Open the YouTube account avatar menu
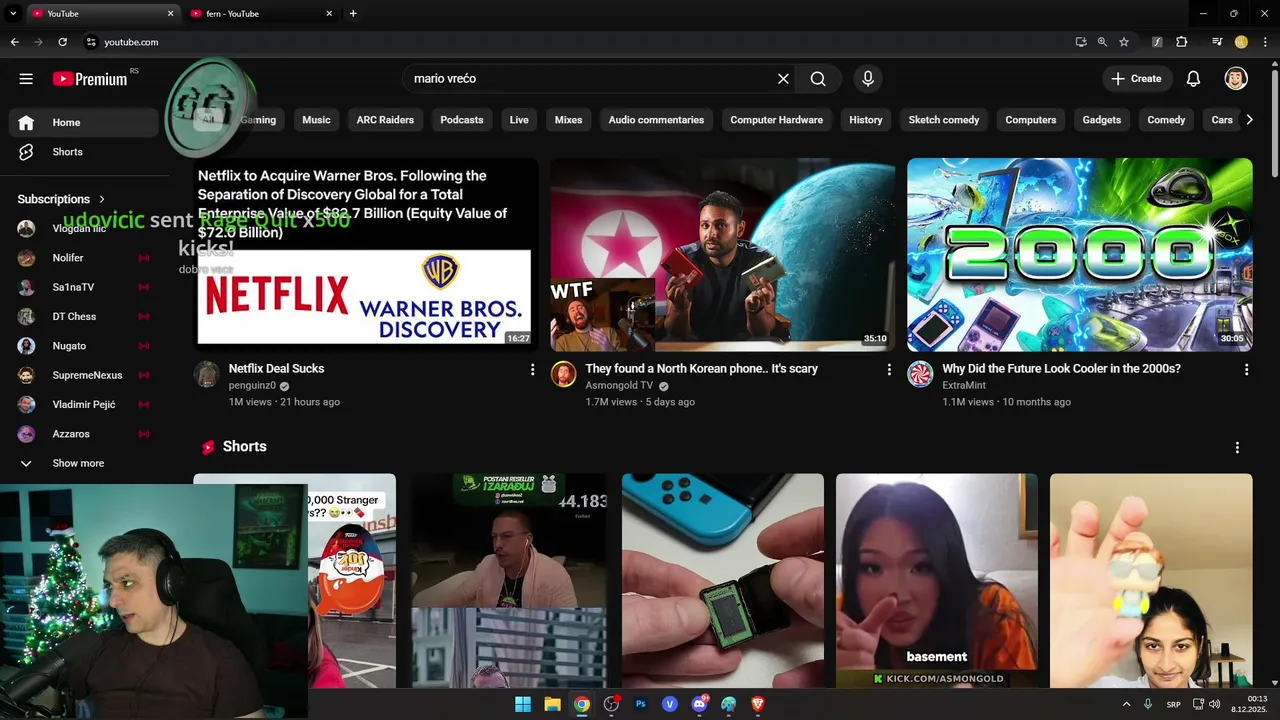The width and height of the screenshot is (1280, 720). pyautogui.click(x=1236, y=79)
